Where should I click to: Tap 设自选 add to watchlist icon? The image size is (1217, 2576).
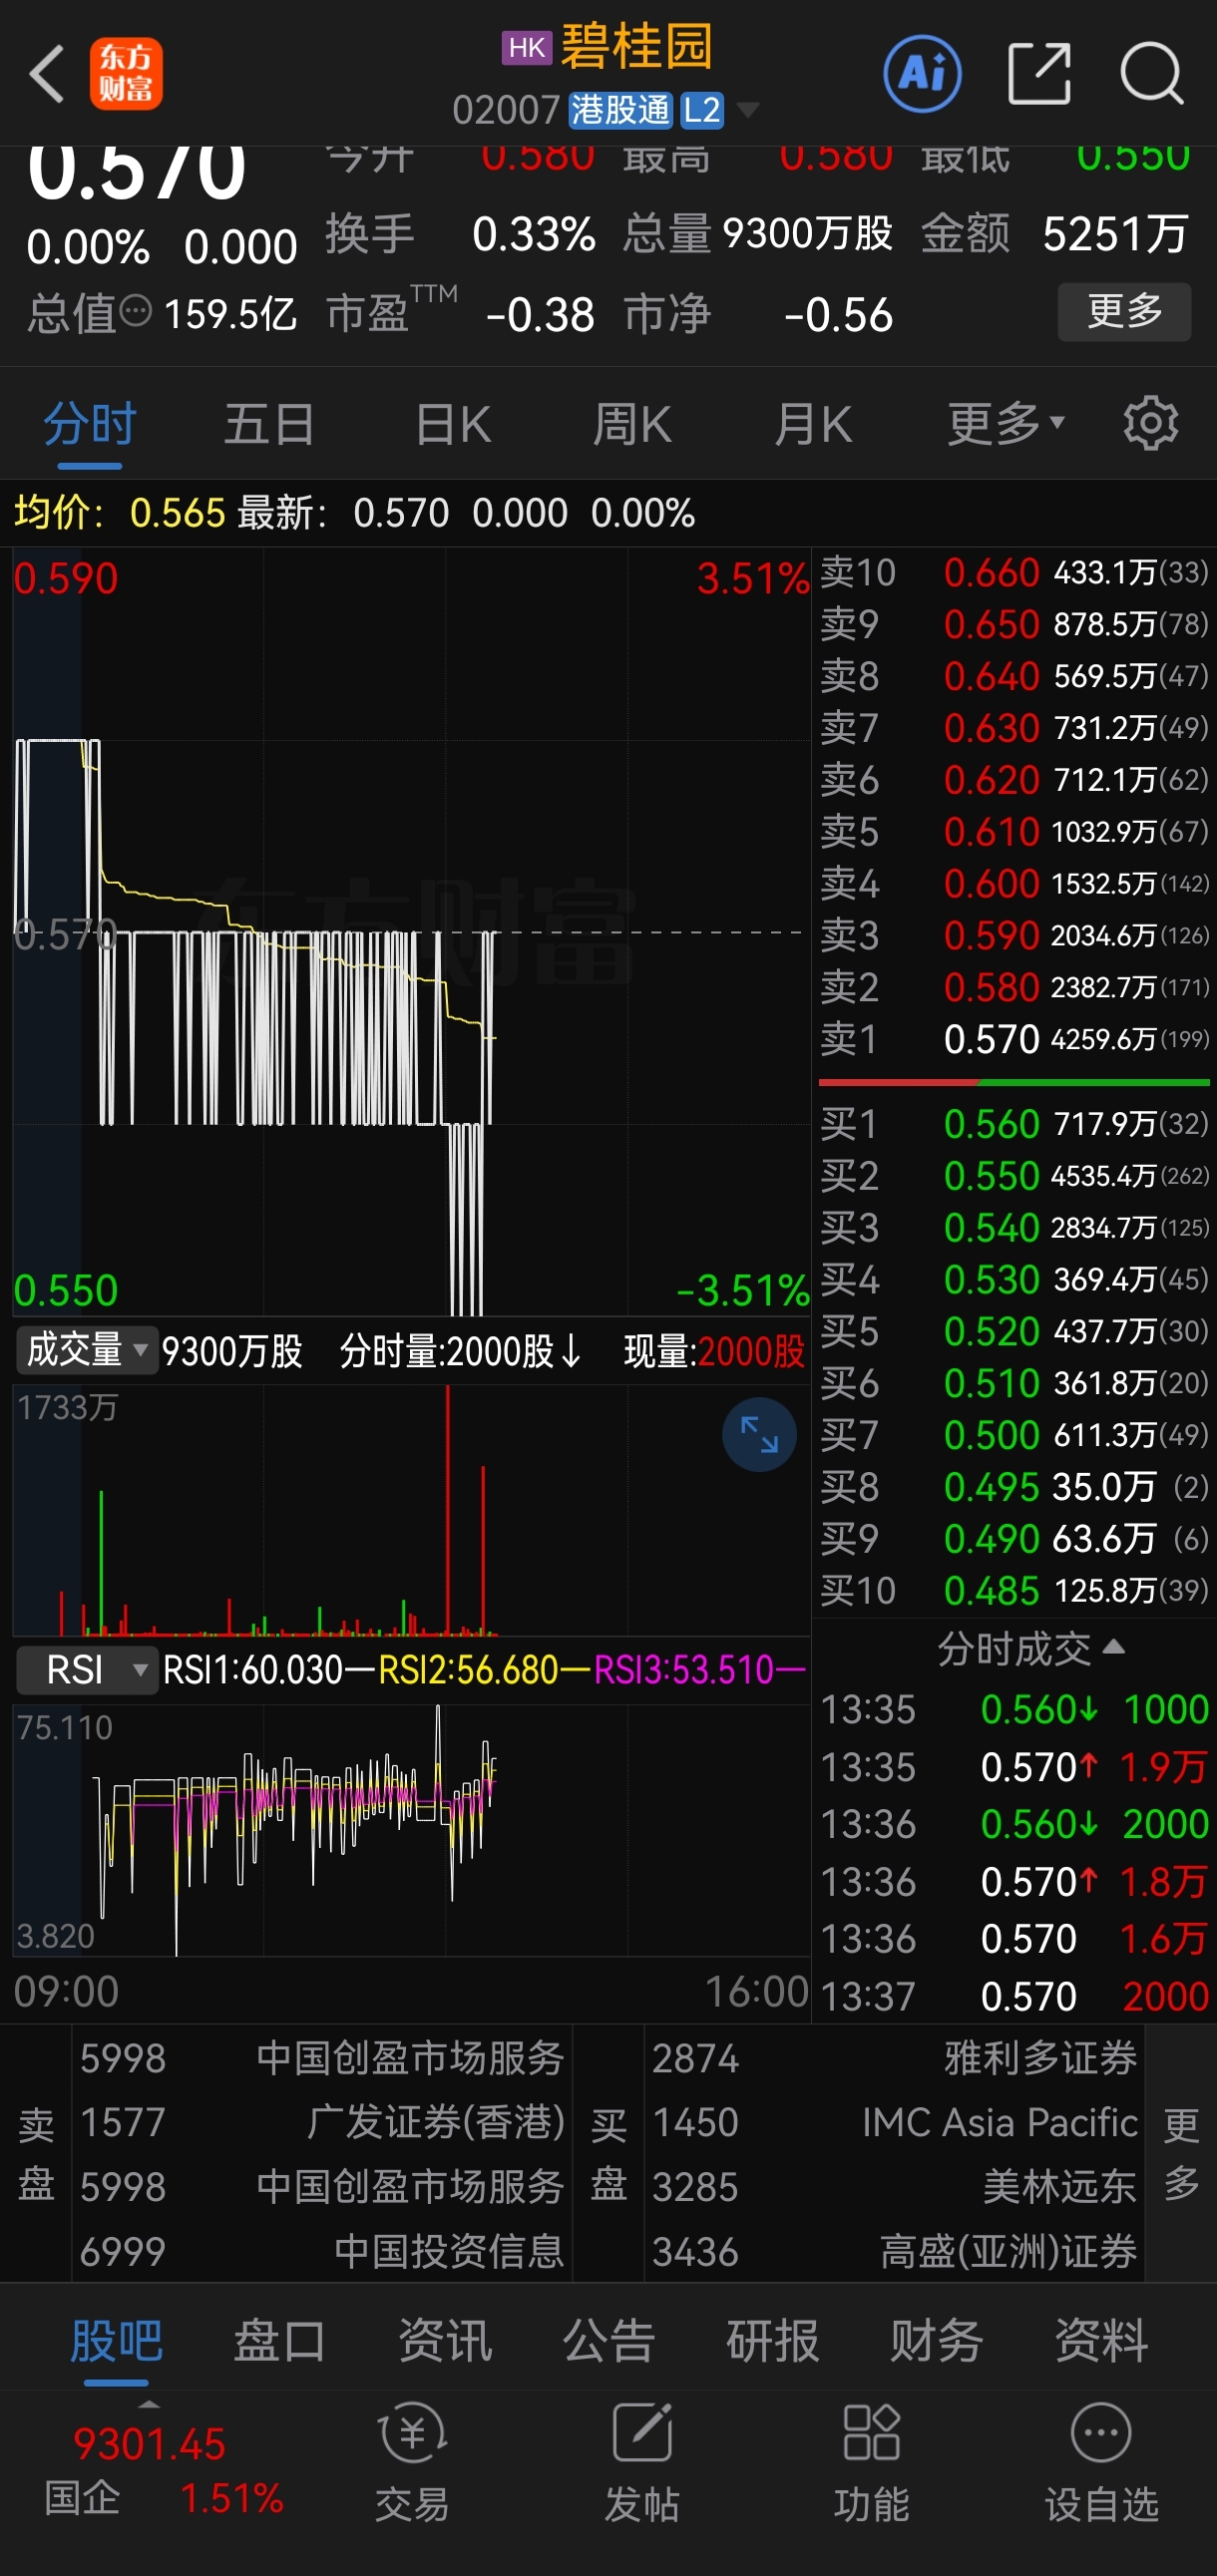click(x=1101, y=2461)
